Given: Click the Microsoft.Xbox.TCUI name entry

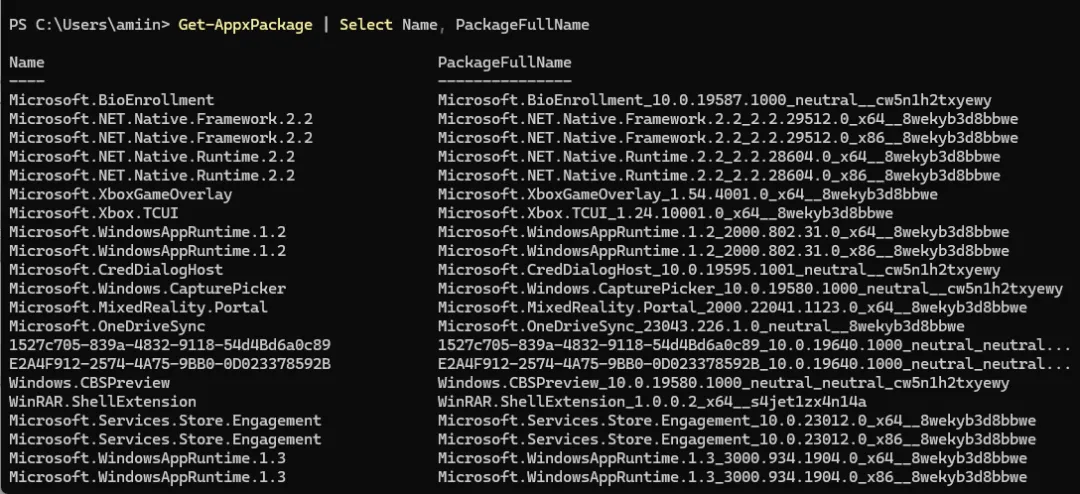Looking at the screenshot, I should tap(98, 213).
